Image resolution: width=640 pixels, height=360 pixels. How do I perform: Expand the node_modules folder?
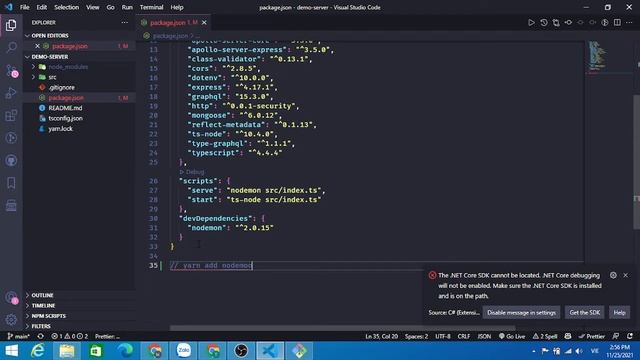68,67
